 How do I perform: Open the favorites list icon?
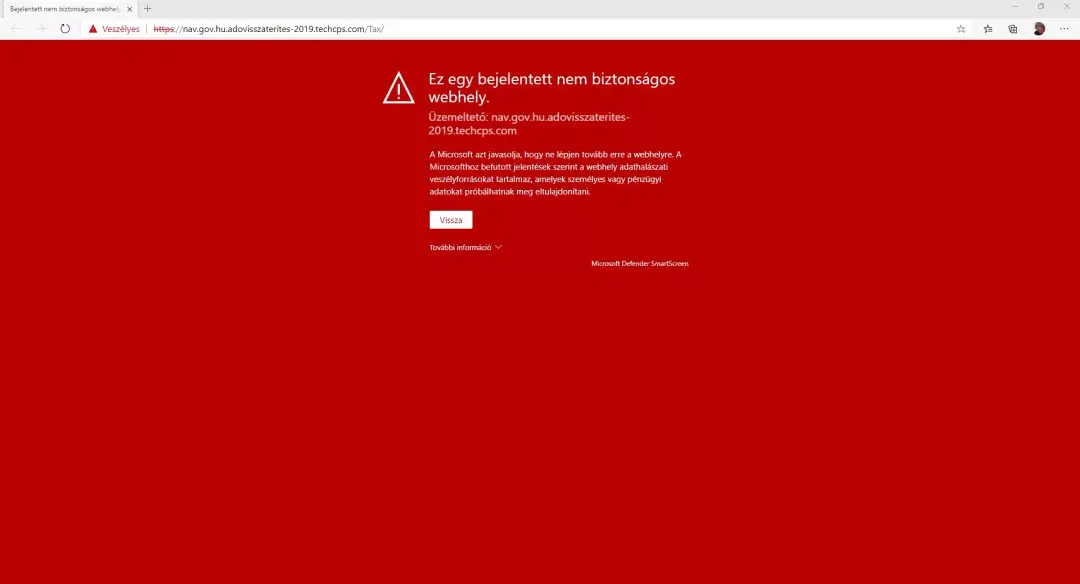click(988, 29)
